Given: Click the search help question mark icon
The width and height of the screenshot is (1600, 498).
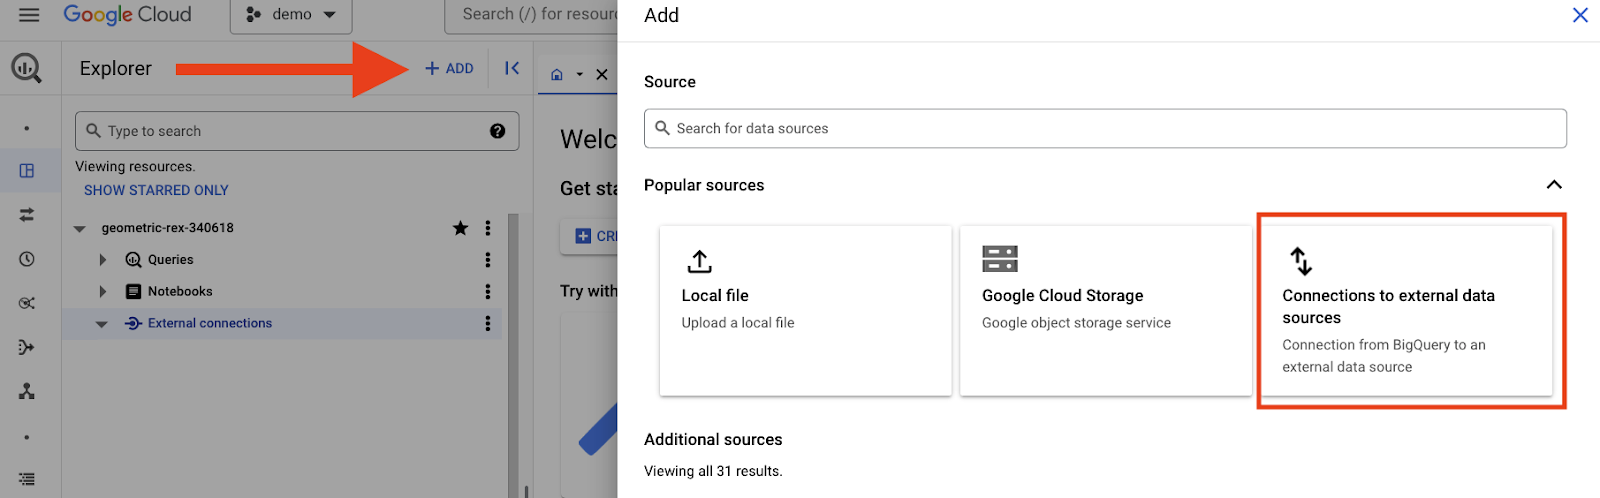Looking at the screenshot, I should click(497, 131).
